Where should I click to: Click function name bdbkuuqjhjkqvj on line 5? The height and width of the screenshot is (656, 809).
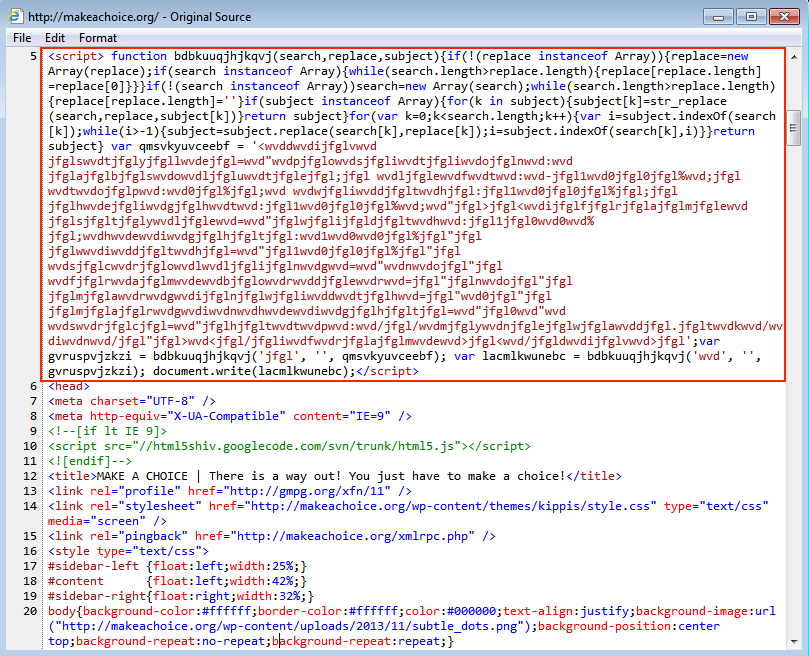click(223, 56)
